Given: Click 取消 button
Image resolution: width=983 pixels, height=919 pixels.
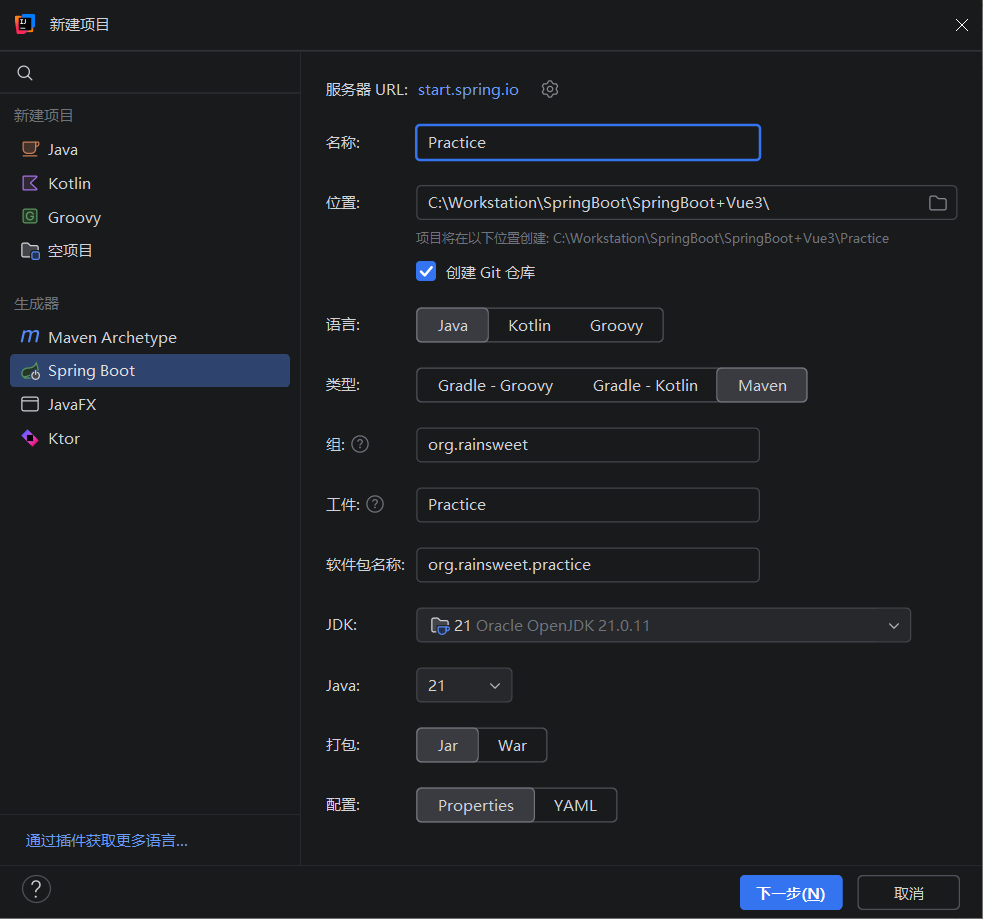Looking at the screenshot, I should (x=908, y=893).
